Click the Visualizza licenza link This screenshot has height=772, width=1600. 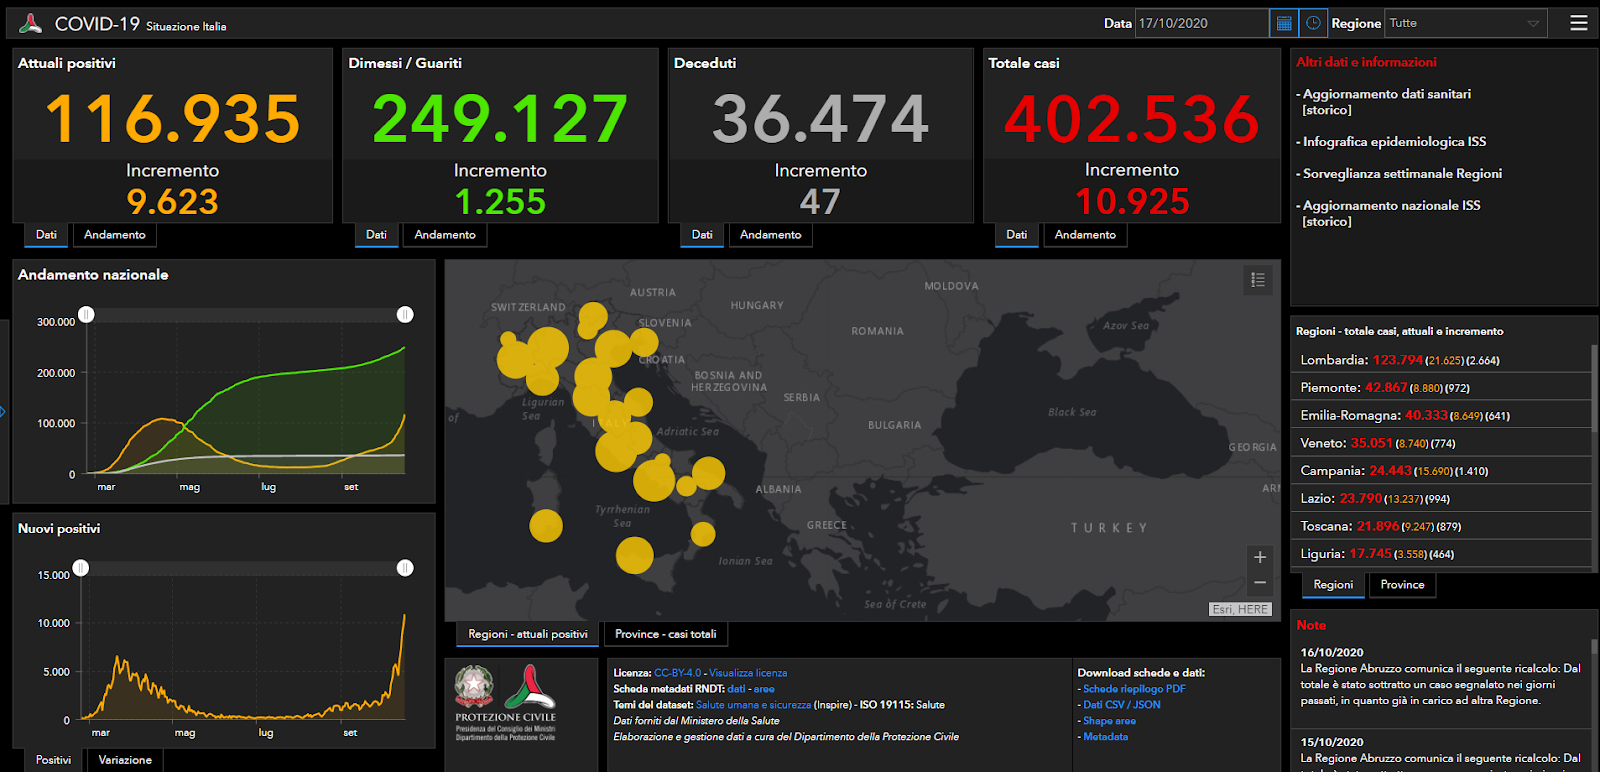748,673
